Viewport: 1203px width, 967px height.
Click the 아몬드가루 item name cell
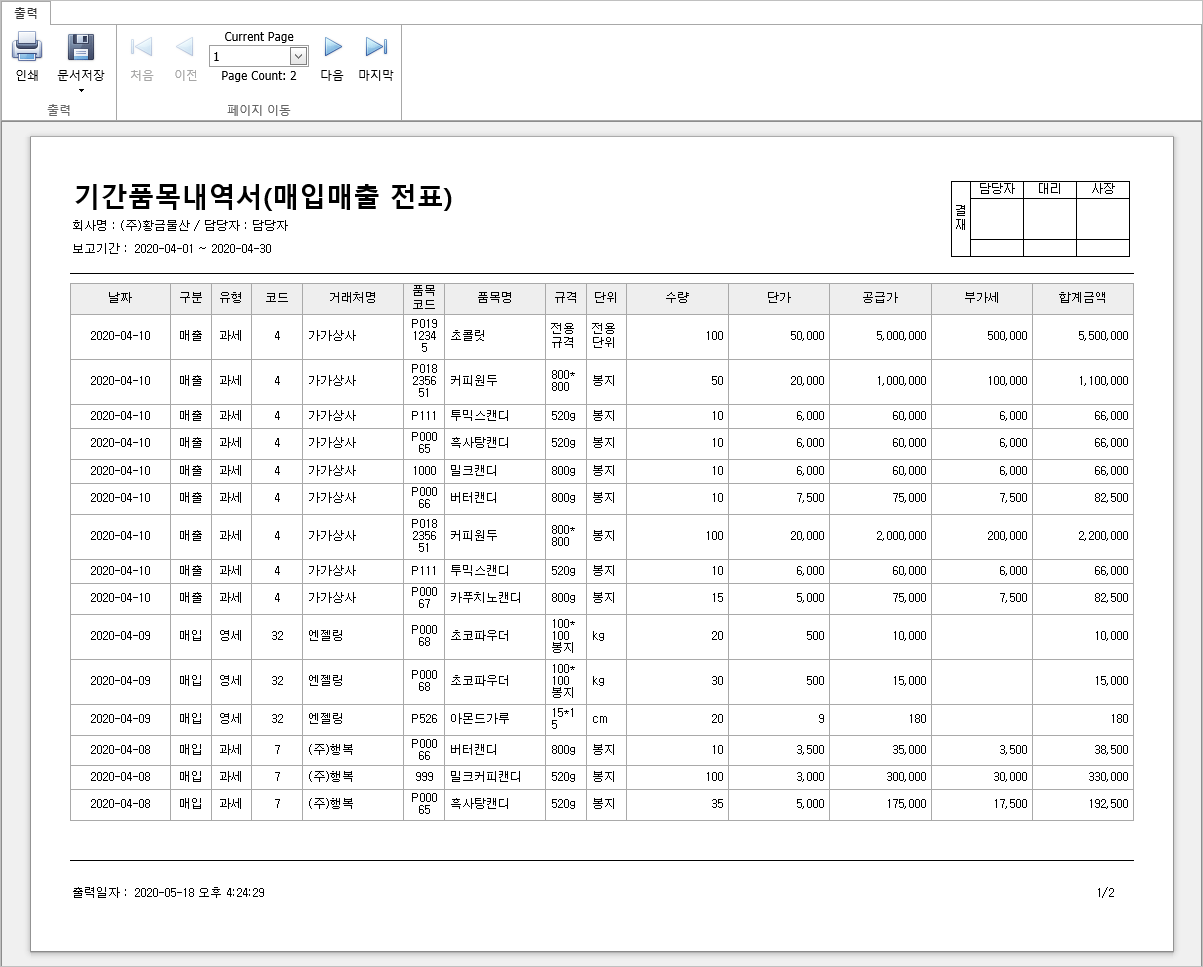pyautogui.click(x=495, y=719)
